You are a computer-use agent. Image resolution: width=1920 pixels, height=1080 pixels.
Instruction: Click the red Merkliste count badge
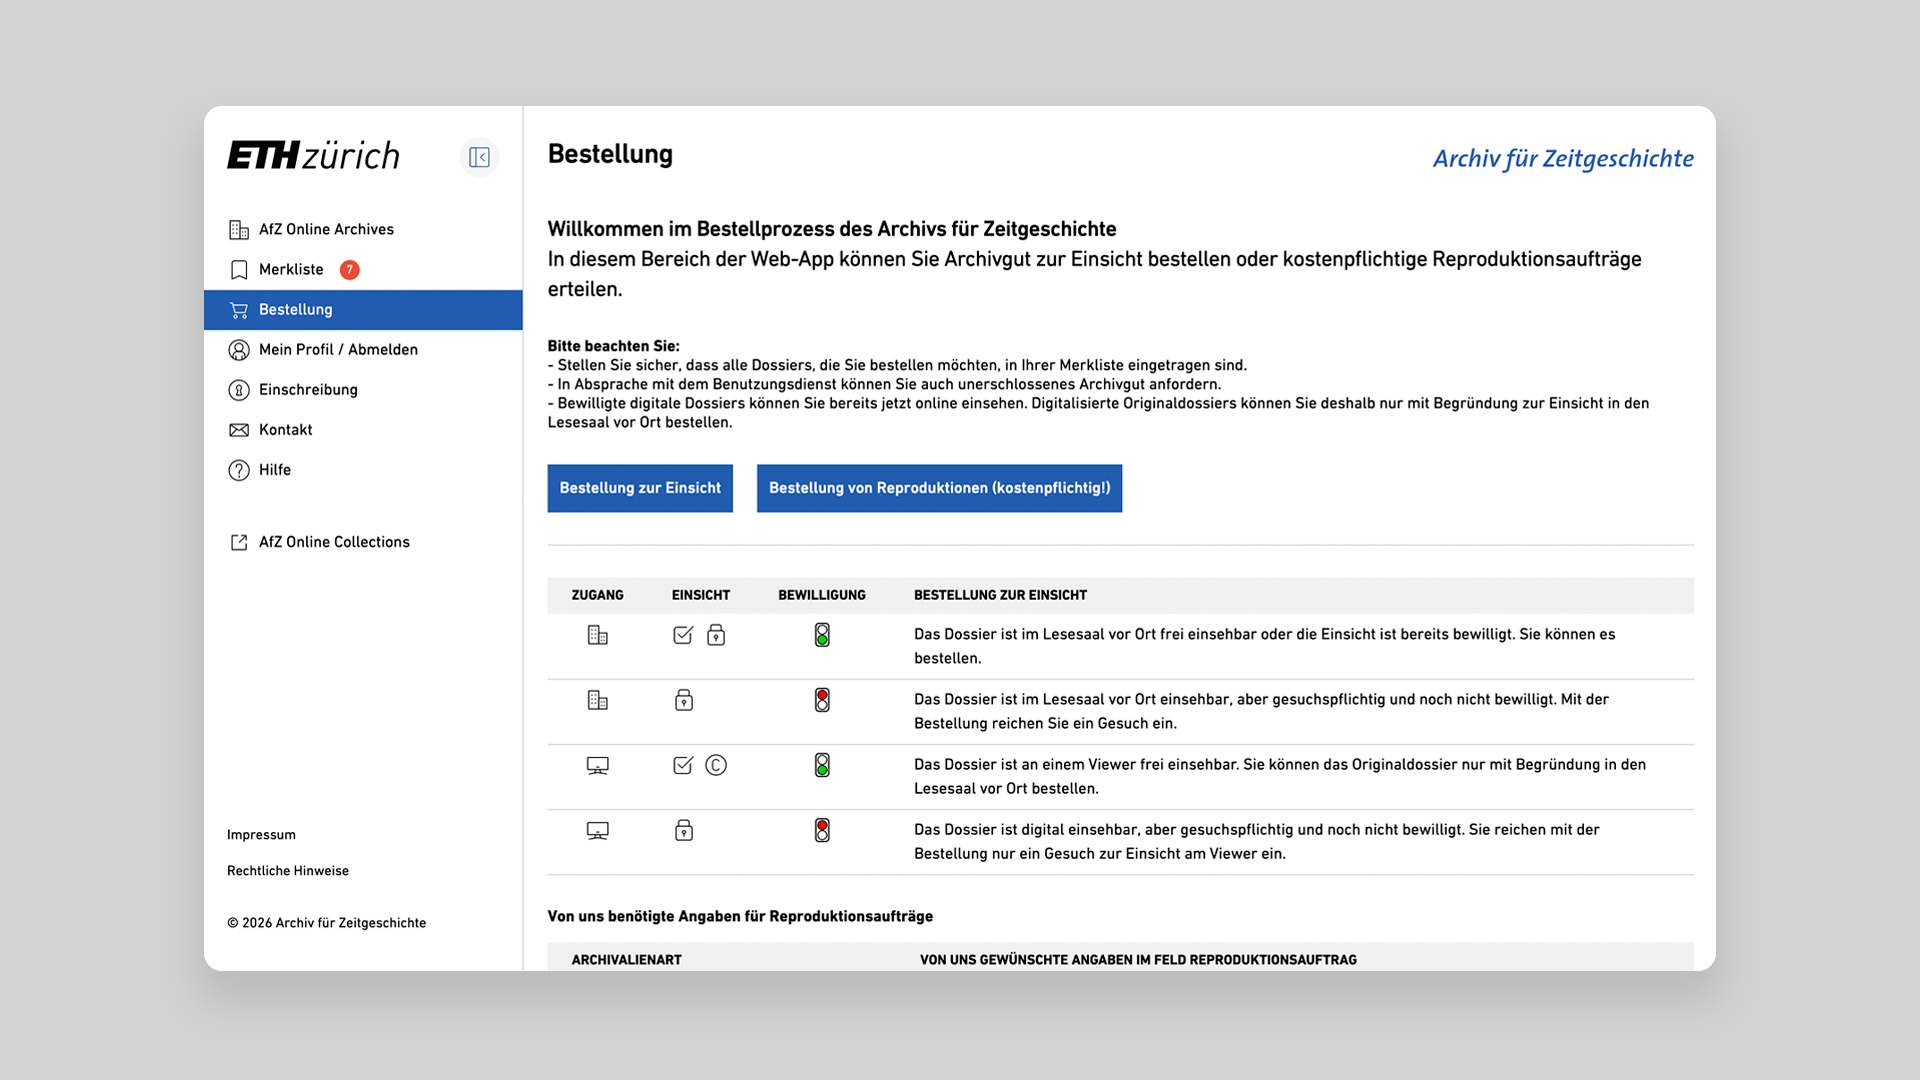349,270
